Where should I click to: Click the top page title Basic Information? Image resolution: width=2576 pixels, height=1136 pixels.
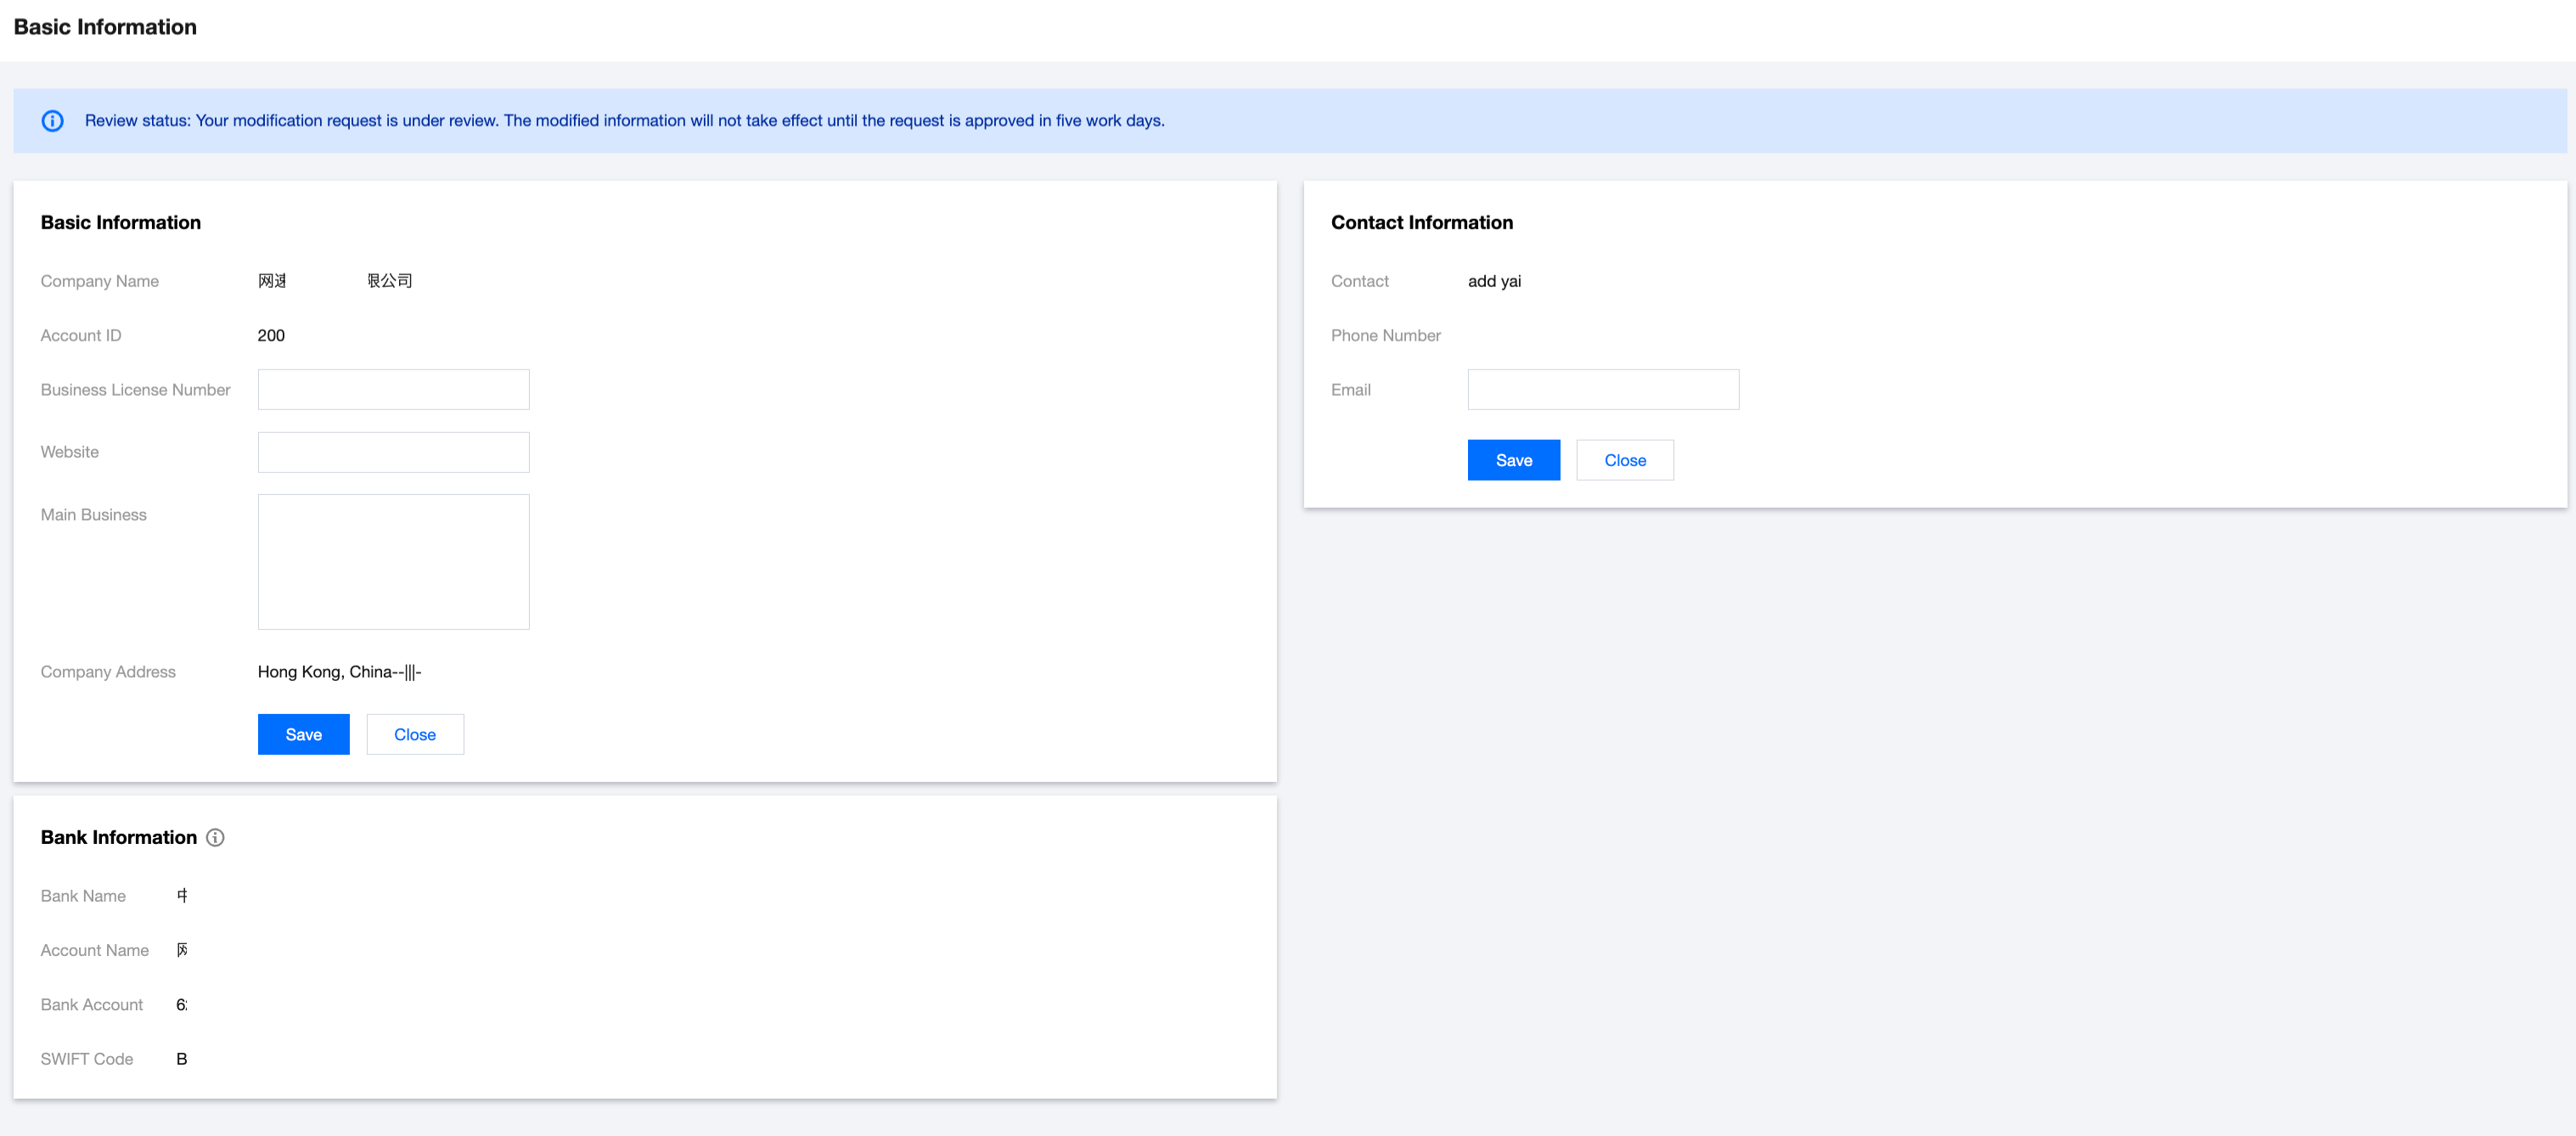105,27
